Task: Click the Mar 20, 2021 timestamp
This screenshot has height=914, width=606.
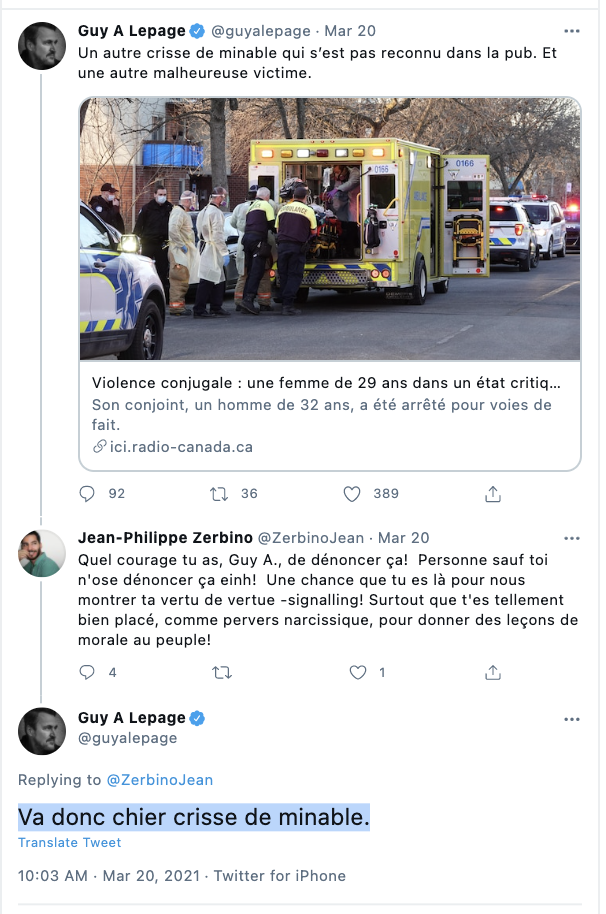Action: coord(151,876)
